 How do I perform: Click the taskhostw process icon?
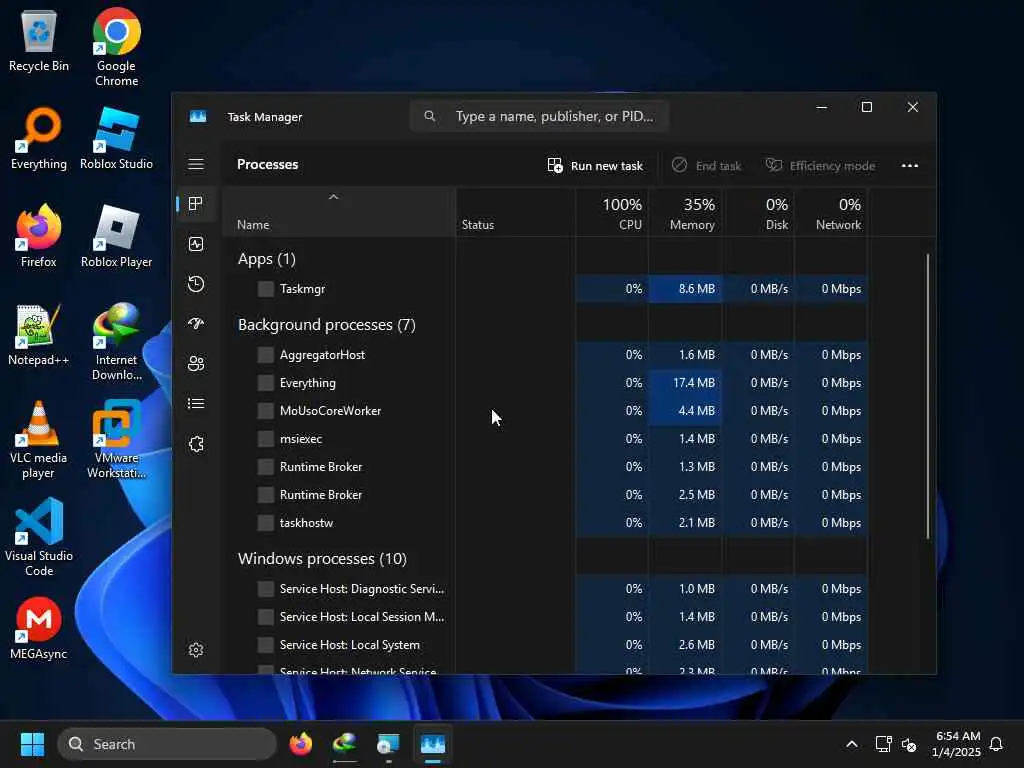tap(266, 522)
